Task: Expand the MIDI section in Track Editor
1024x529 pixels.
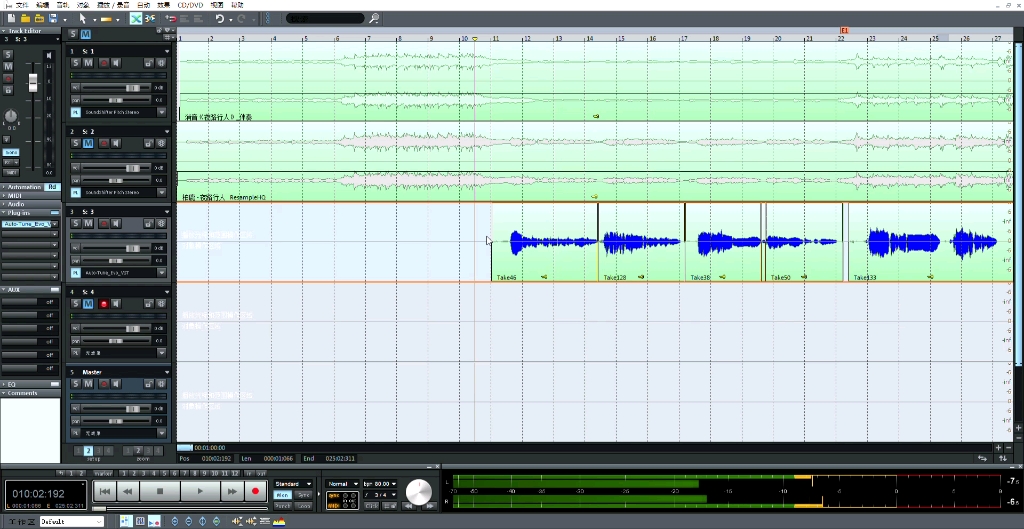Action: (4, 195)
